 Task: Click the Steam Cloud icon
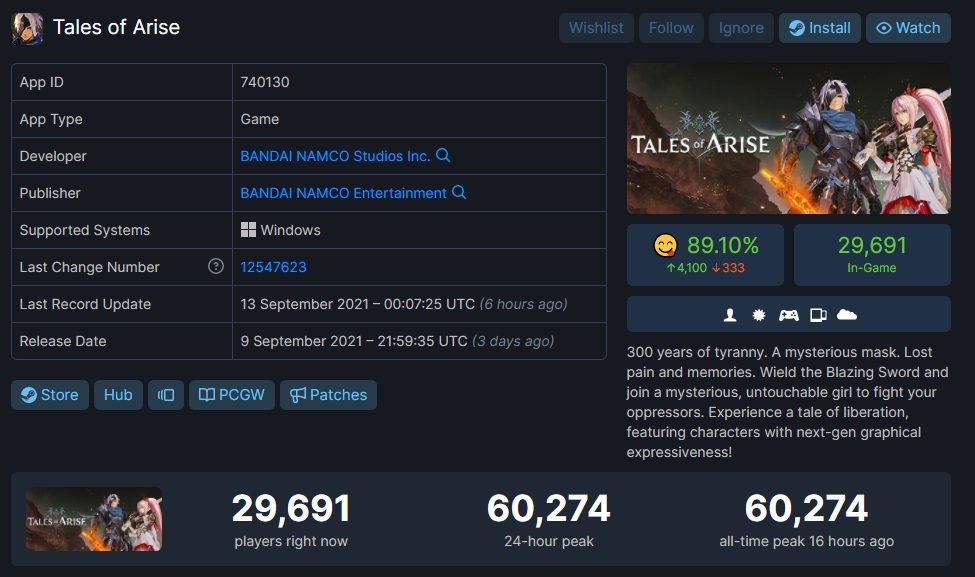point(847,315)
